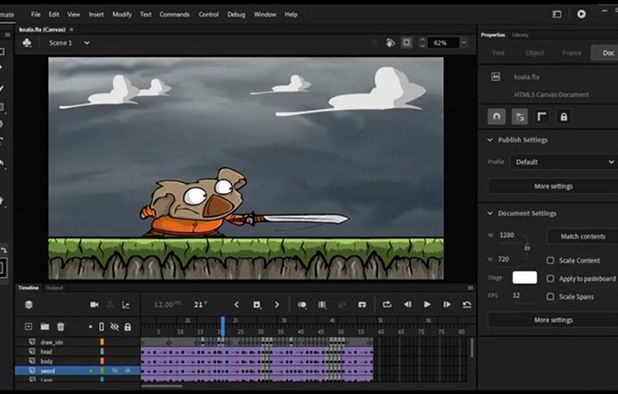Image resolution: width=618 pixels, height=394 pixels.
Task: Click More settings under Publish Settings
Action: pos(553,186)
